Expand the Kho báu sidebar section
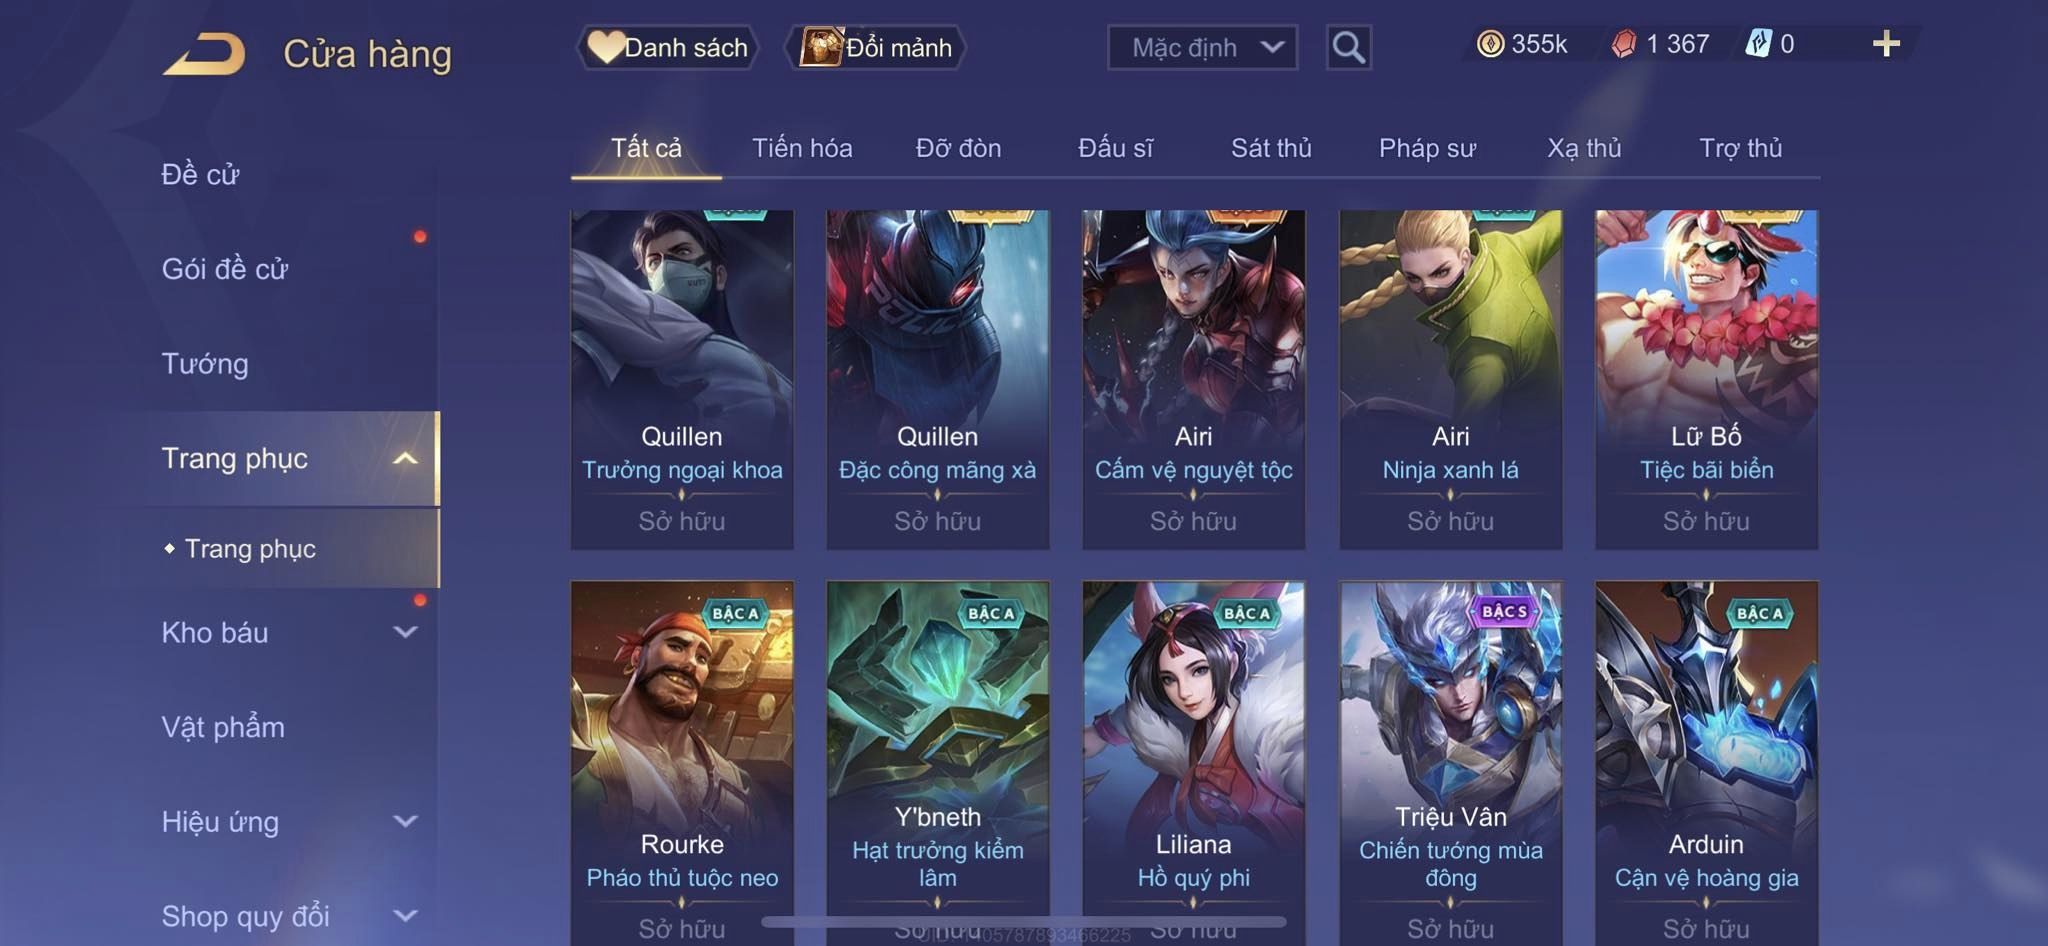Screen dimensions: 2048x946 coord(405,632)
